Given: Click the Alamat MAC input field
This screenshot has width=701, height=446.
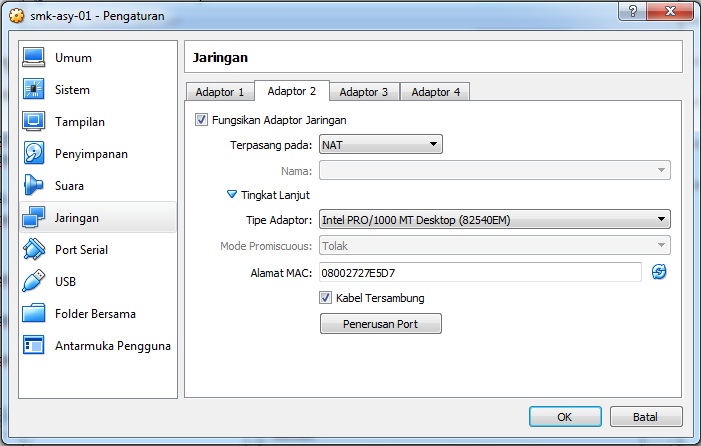Looking at the screenshot, I should [480, 272].
